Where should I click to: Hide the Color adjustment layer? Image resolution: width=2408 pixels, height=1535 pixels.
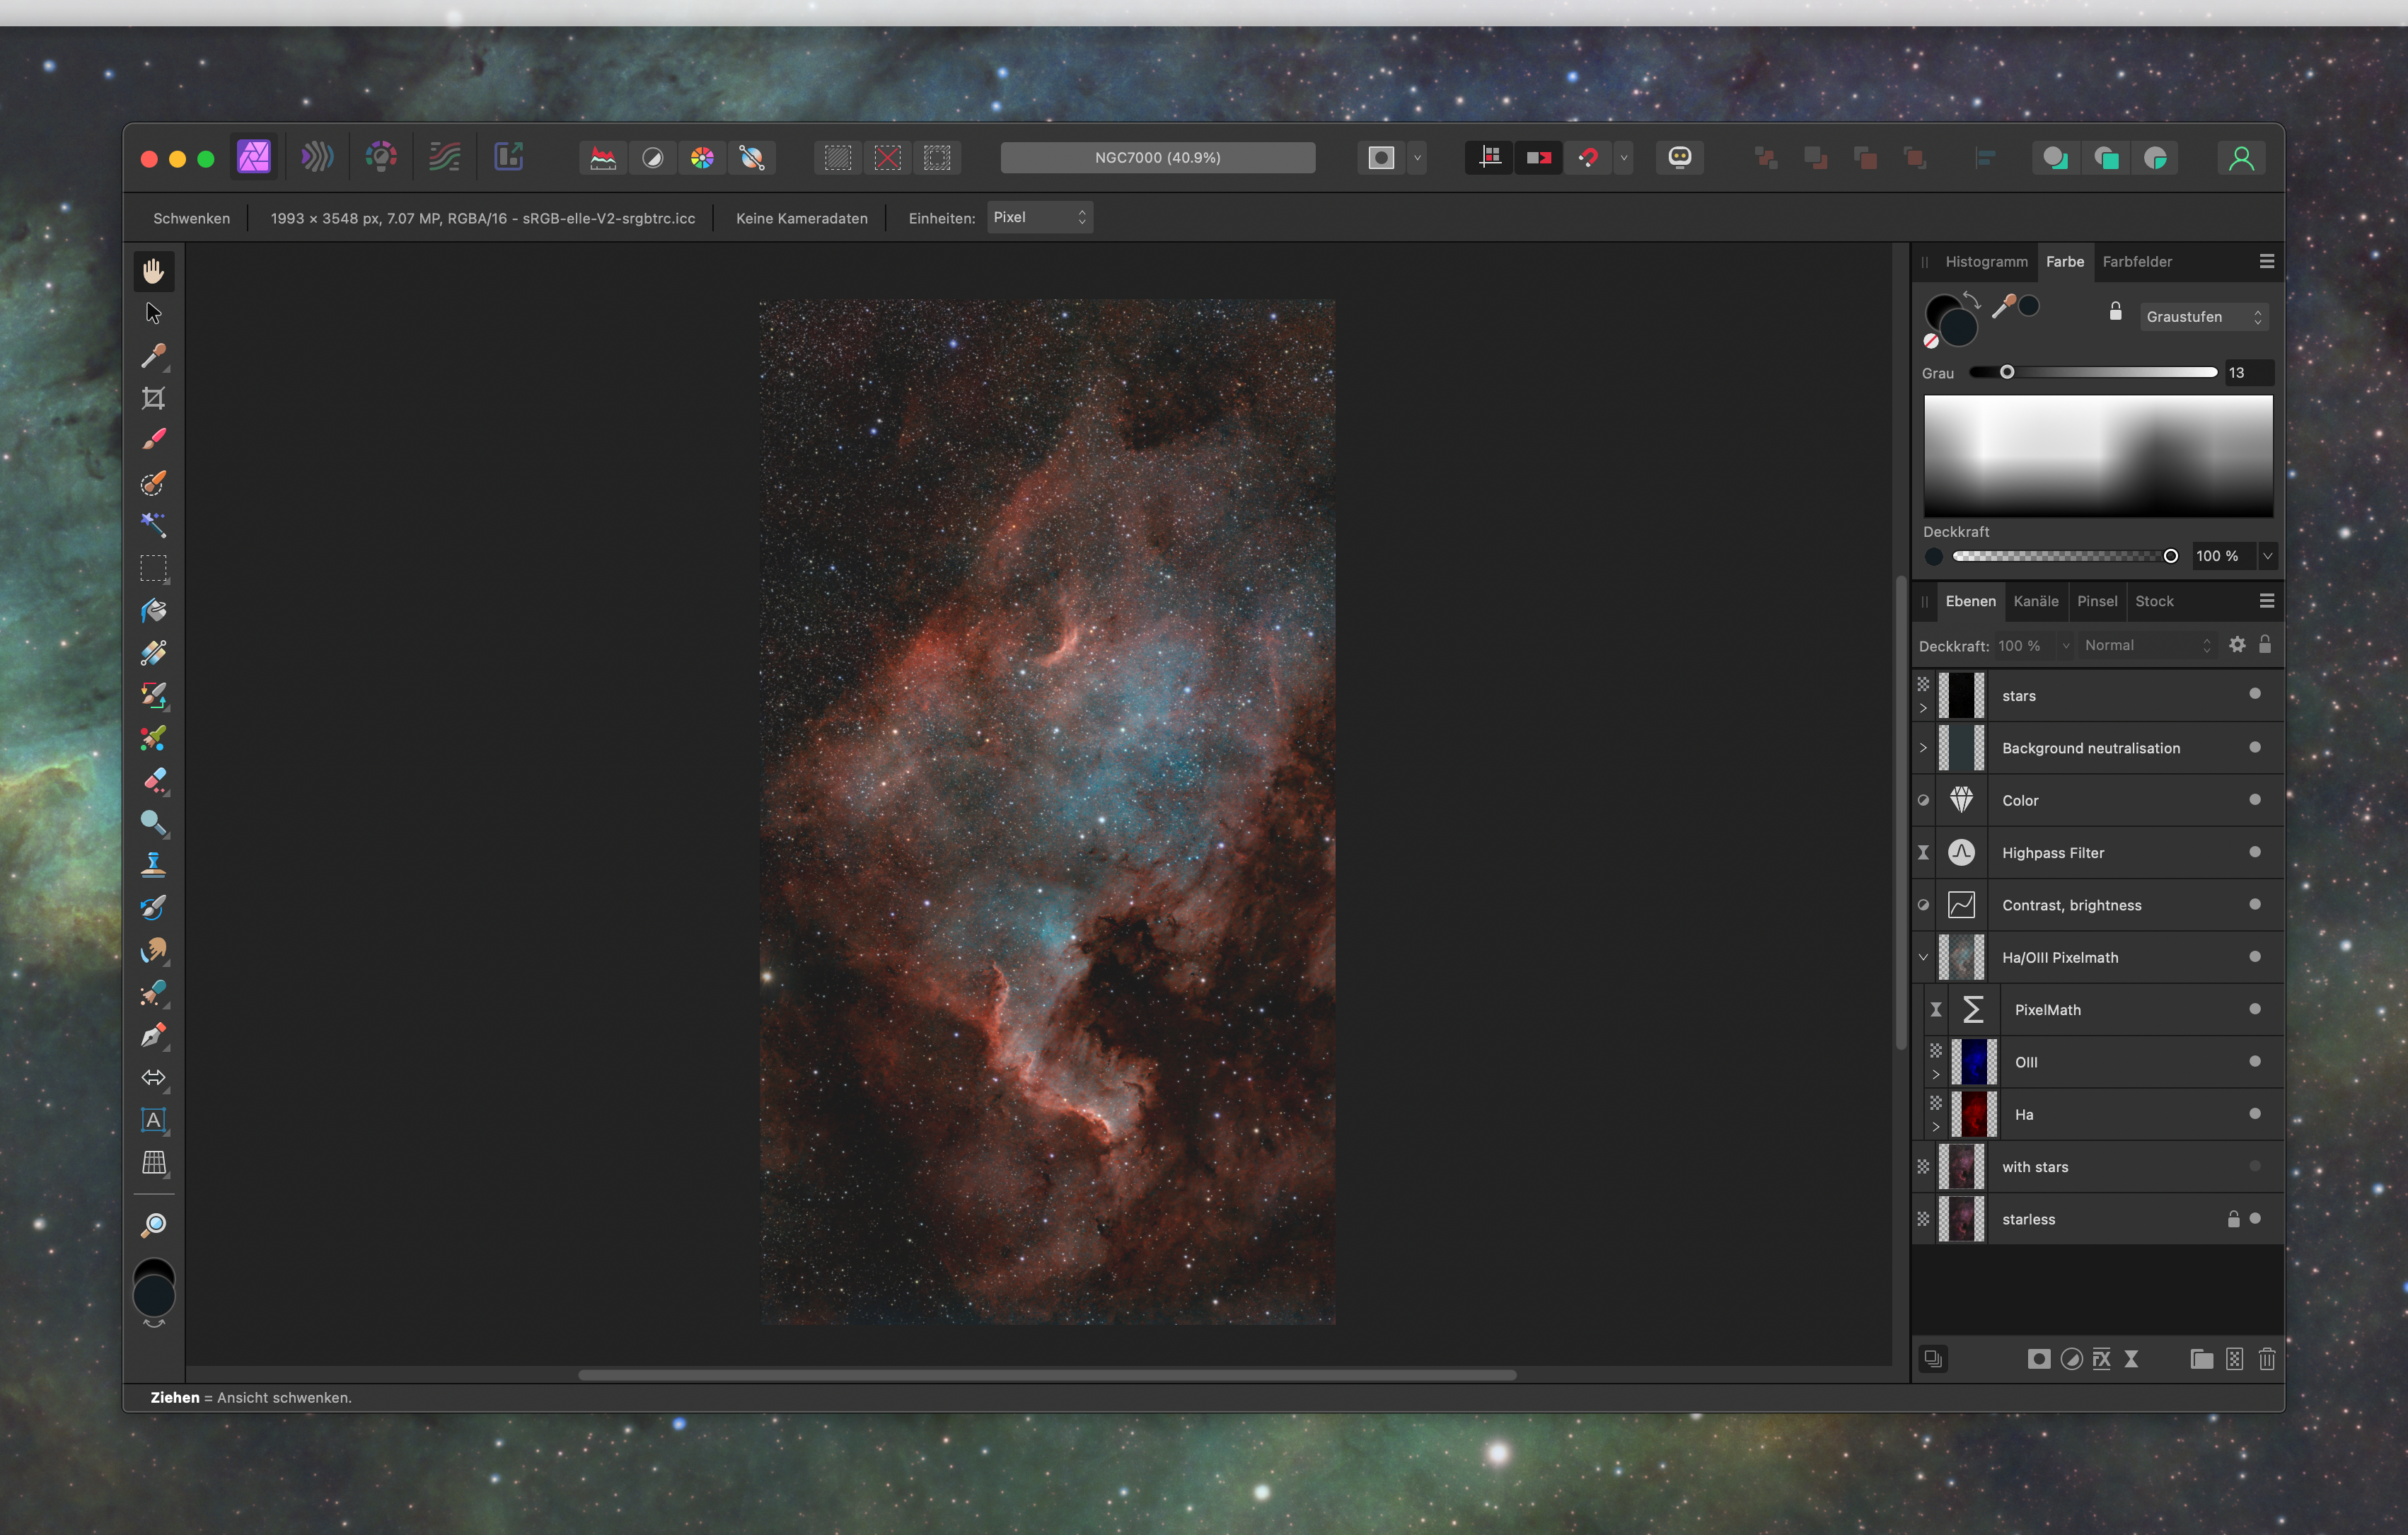tap(2255, 799)
